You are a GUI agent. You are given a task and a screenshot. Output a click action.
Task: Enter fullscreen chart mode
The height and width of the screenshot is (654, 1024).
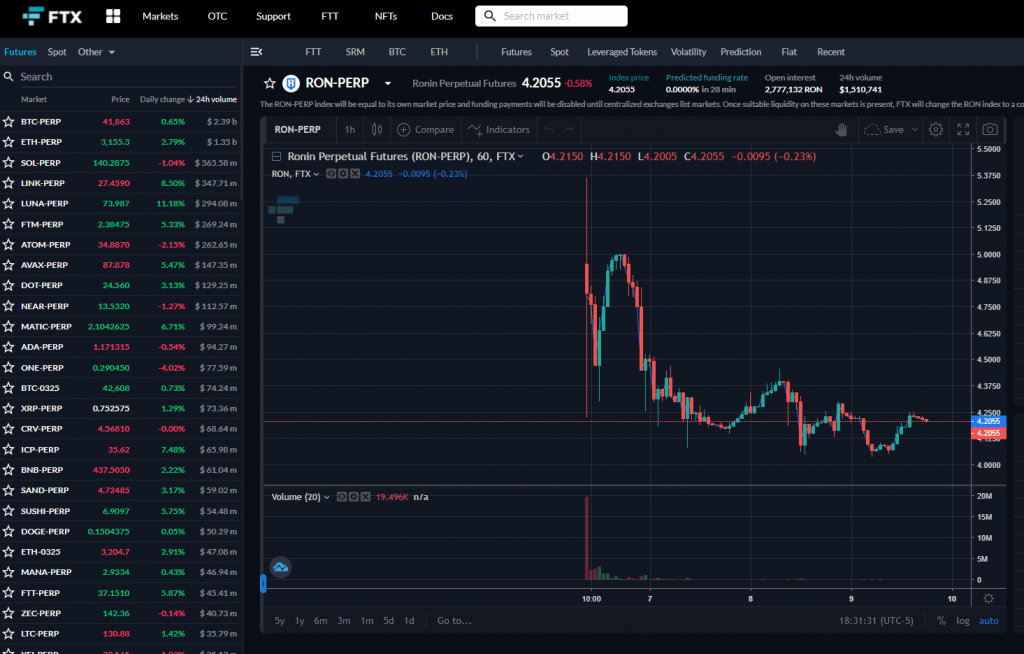tap(963, 129)
